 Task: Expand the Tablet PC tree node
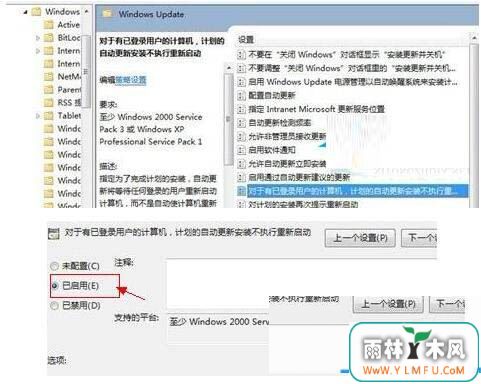38,116
